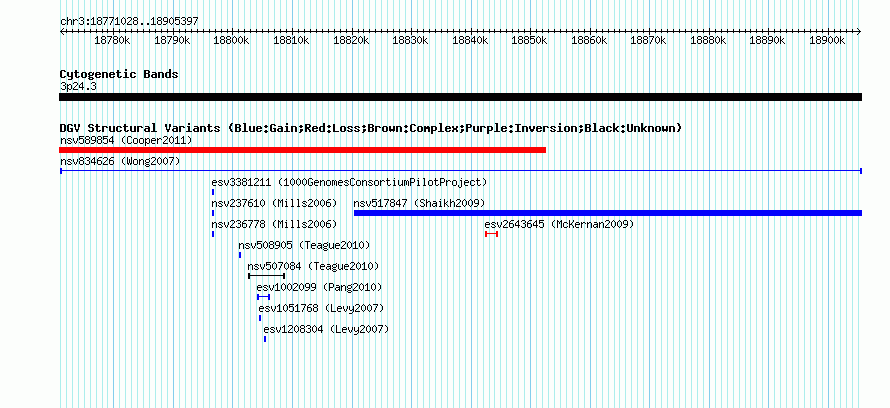Open the nsv236778 (Mills2006) label
Image resolution: width=890 pixels, height=408 pixels.
tap(274, 224)
